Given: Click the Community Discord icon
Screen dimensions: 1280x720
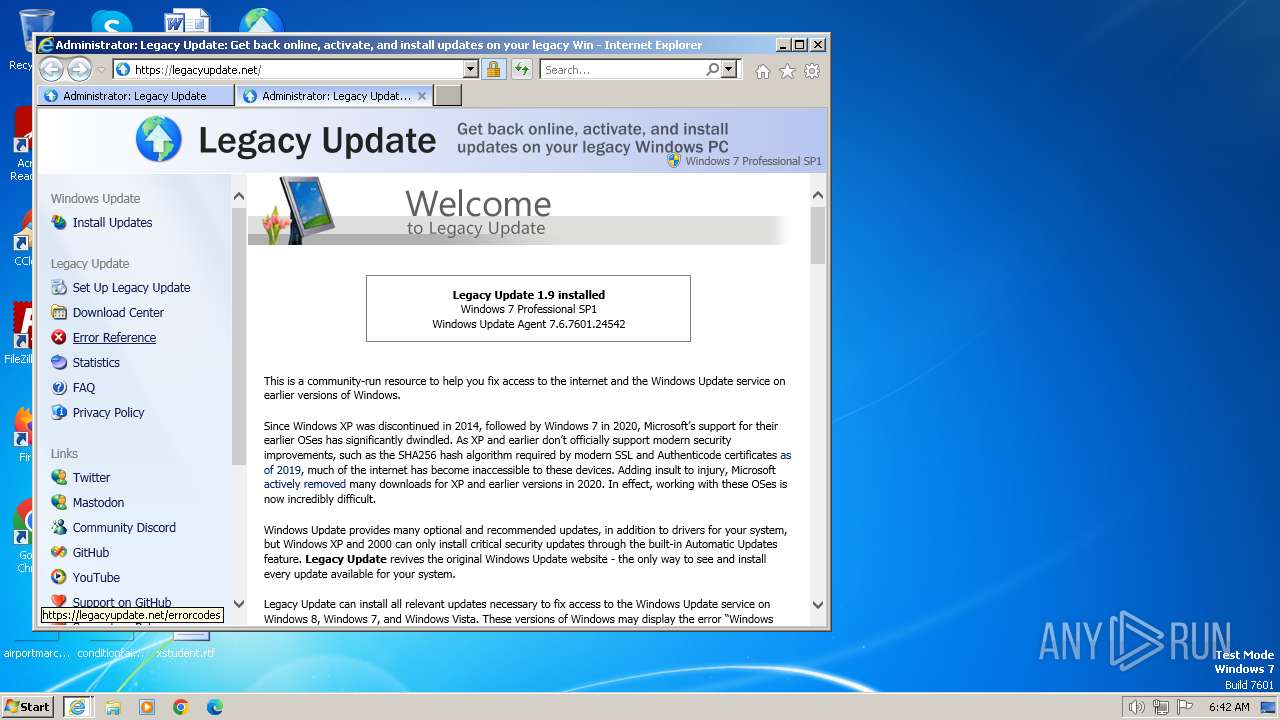Looking at the screenshot, I should pyautogui.click(x=59, y=527).
